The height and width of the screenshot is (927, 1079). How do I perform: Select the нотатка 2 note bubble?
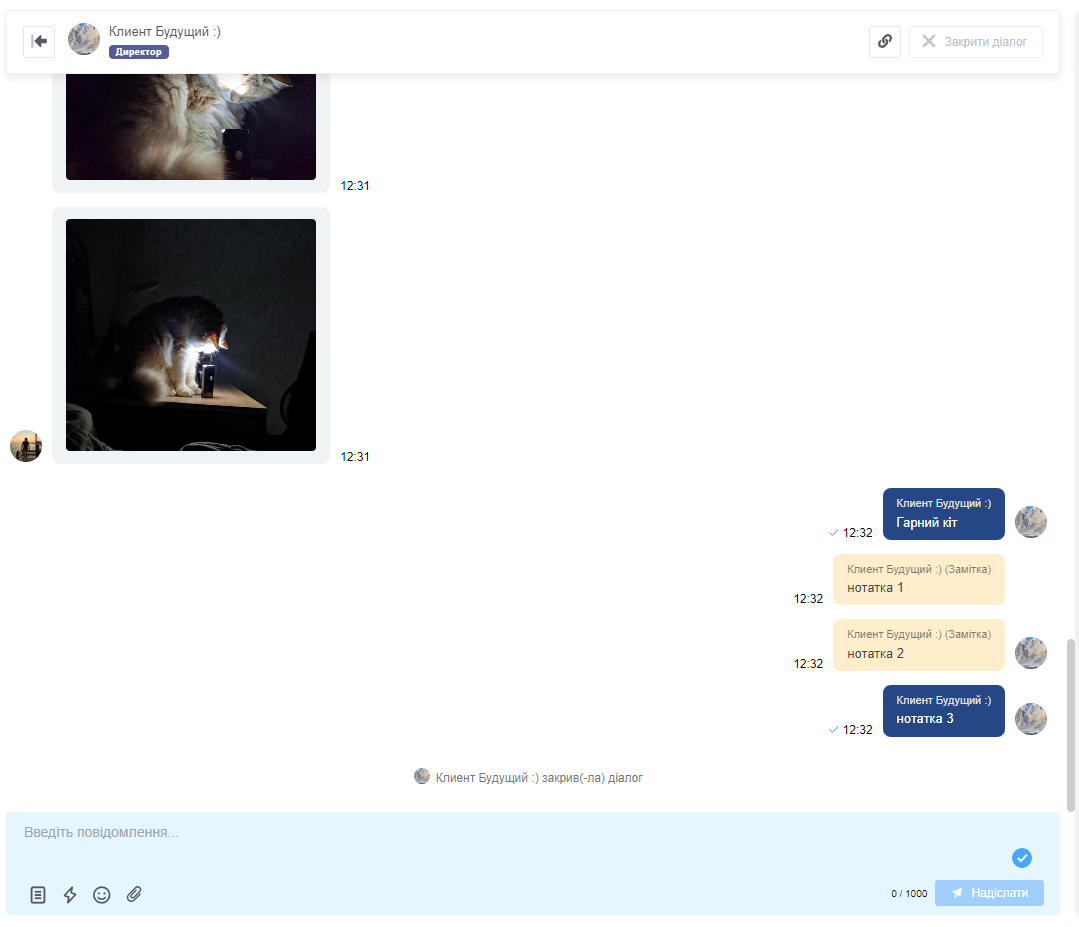919,645
